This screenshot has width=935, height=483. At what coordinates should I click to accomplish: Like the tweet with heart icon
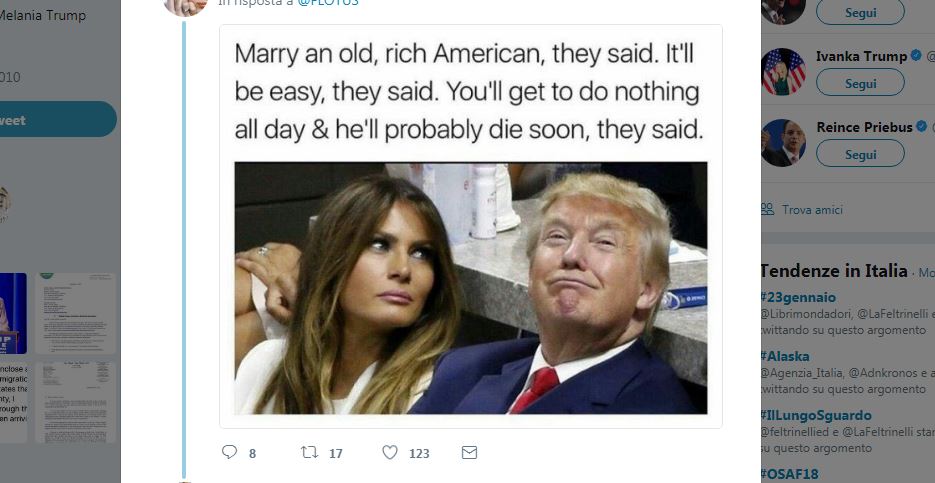tap(390, 453)
